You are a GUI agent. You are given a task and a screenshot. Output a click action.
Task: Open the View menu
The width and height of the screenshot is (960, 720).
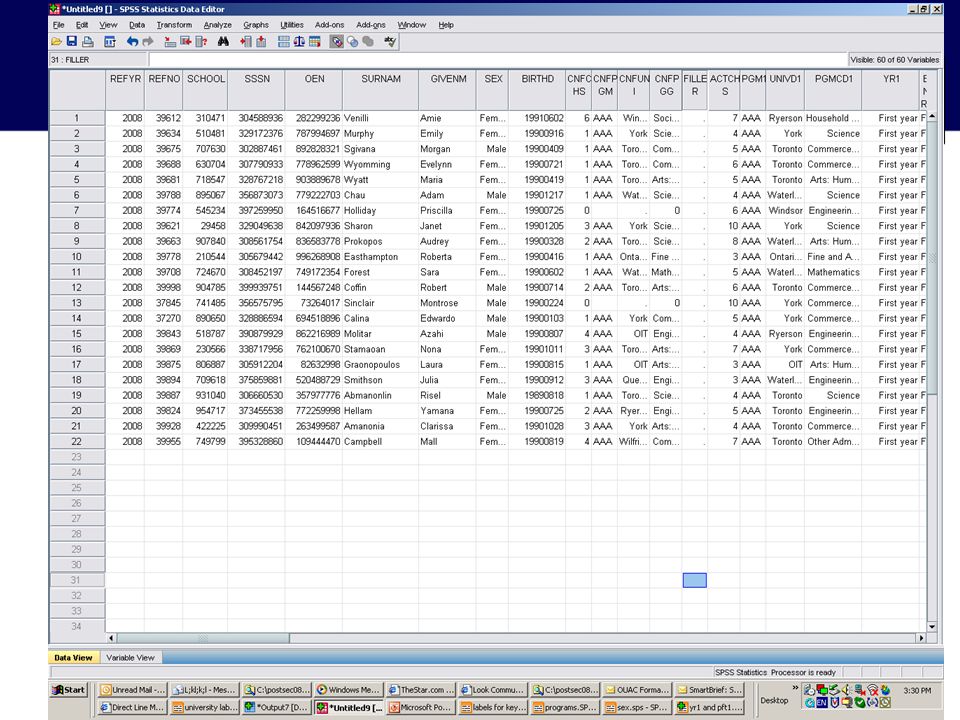[108, 25]
